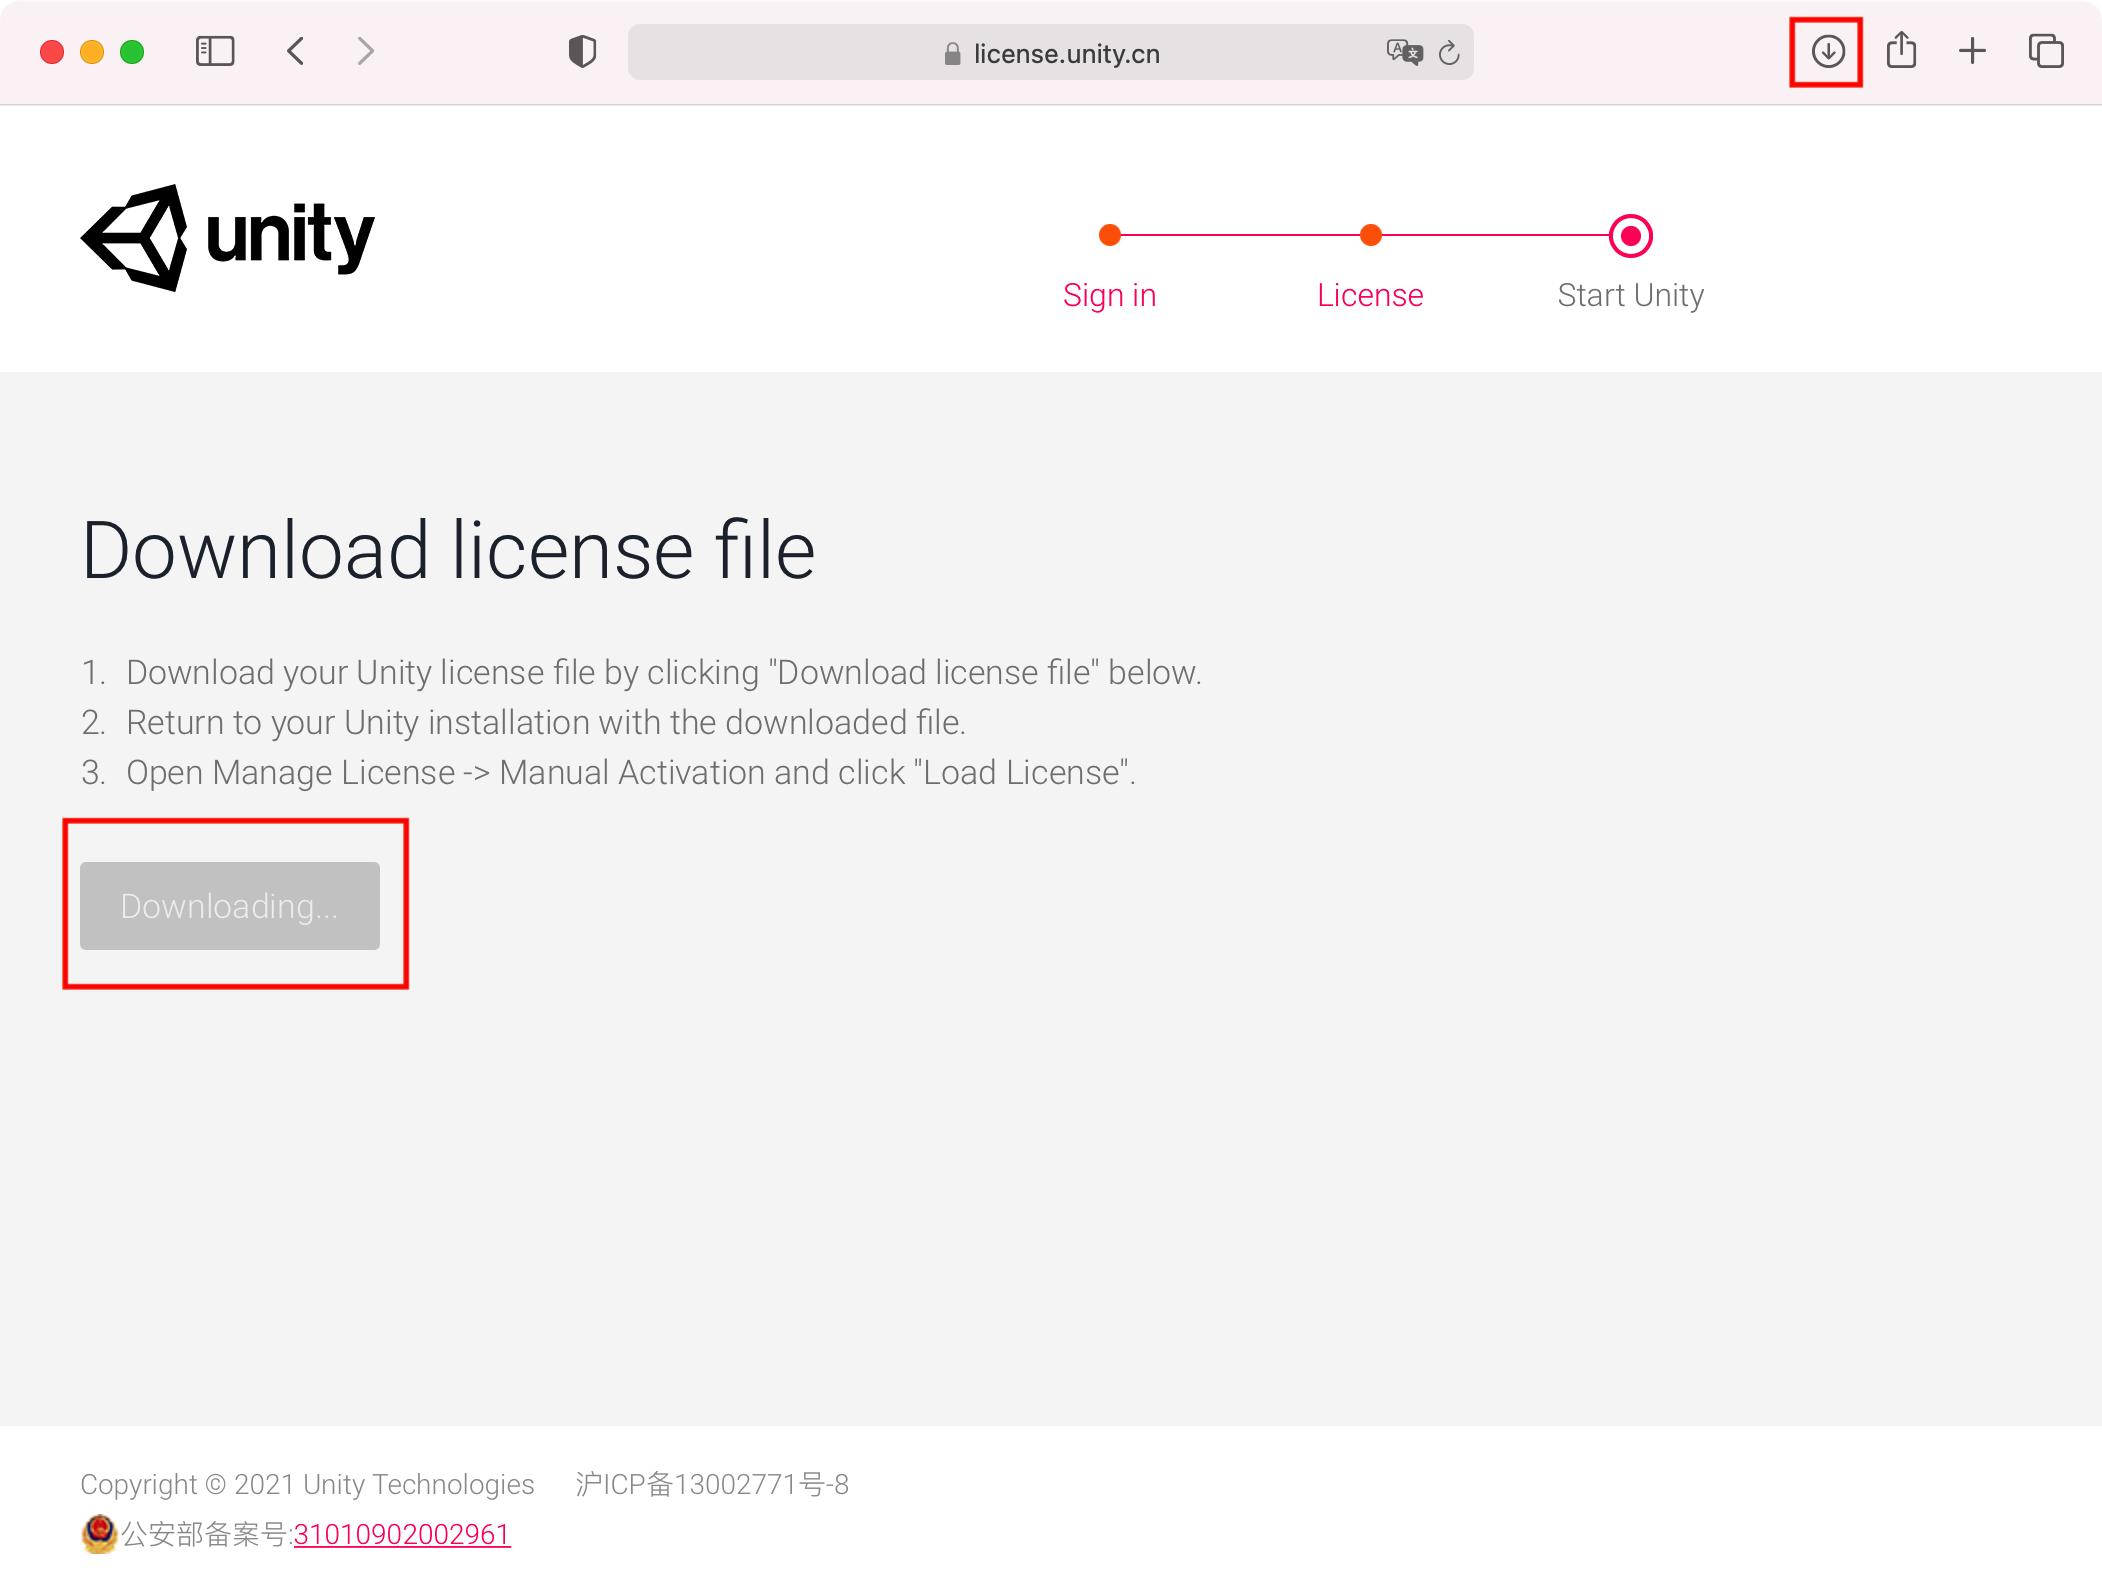Screen dimensions: 2102x1594
Task: Click the Sign in progress dot
Action: pos(1109,235)
